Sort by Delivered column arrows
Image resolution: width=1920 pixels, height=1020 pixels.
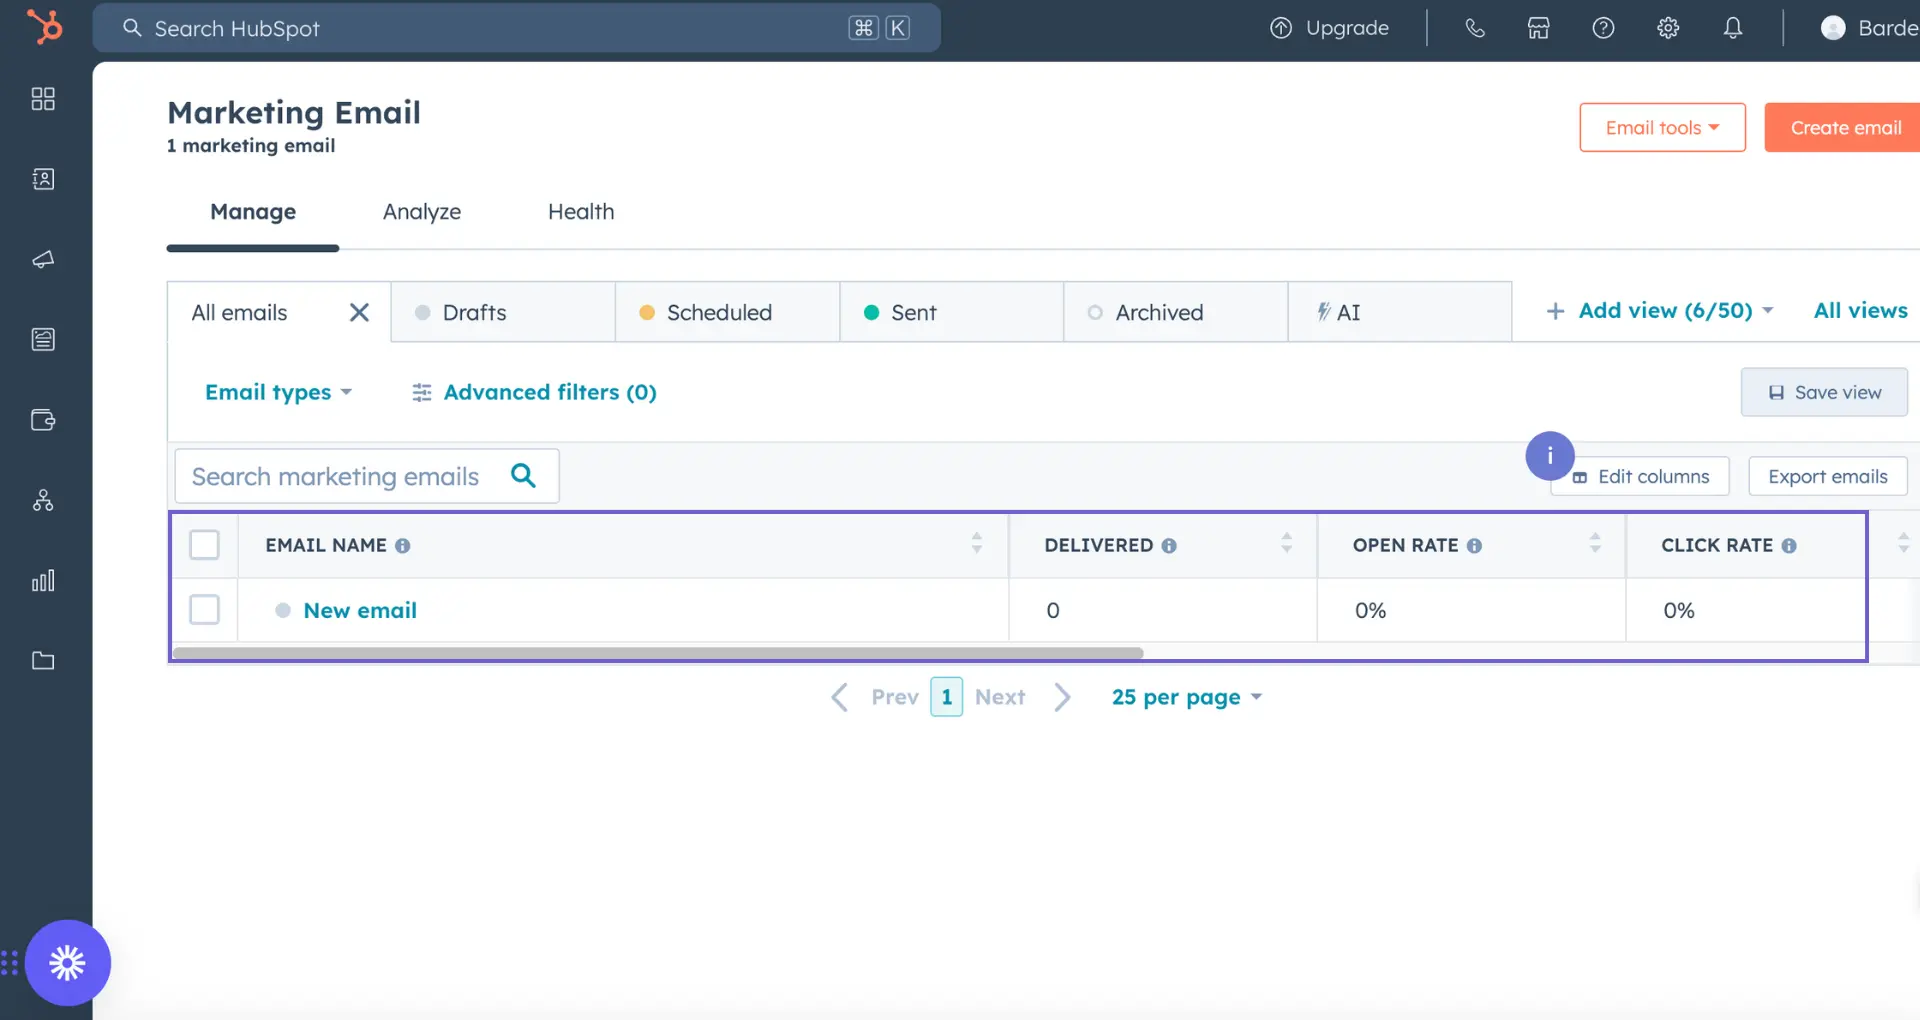[1287, 543]
